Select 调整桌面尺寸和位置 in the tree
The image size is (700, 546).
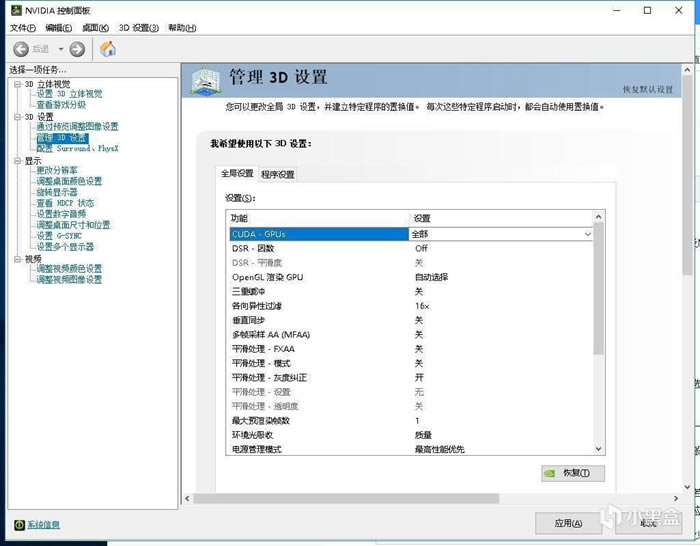click(73, 225)
